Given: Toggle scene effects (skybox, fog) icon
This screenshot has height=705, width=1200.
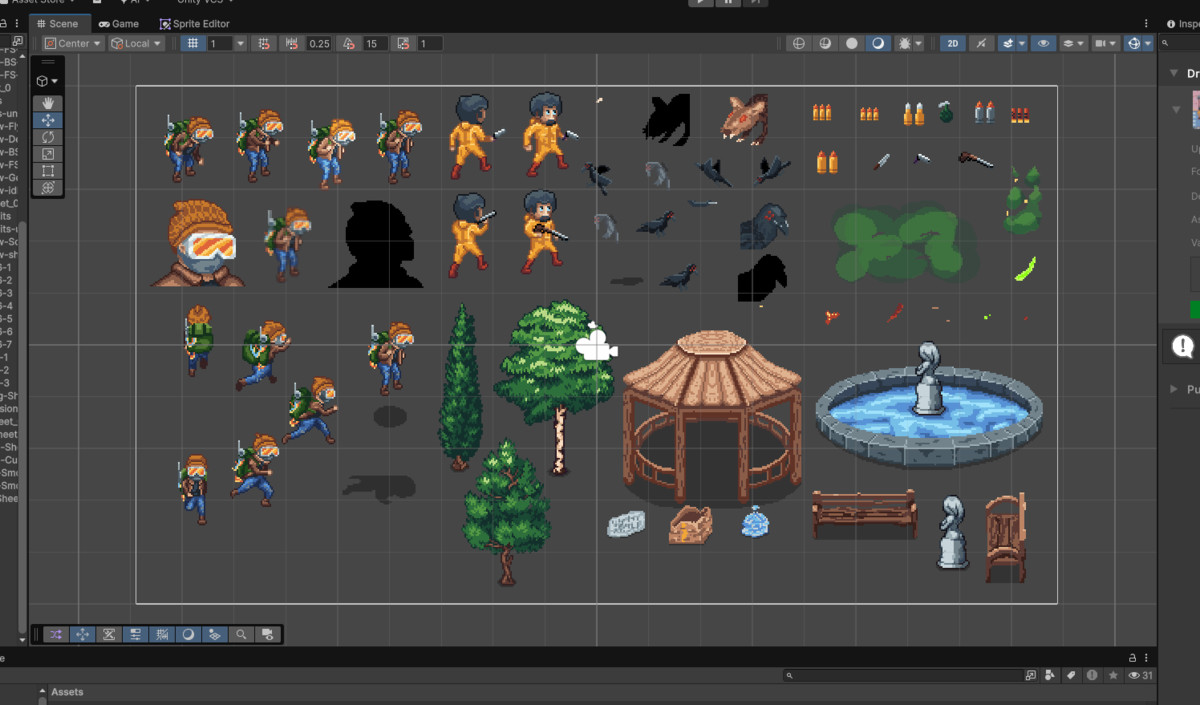Looking at the screenshot, I should (1007, 44).
